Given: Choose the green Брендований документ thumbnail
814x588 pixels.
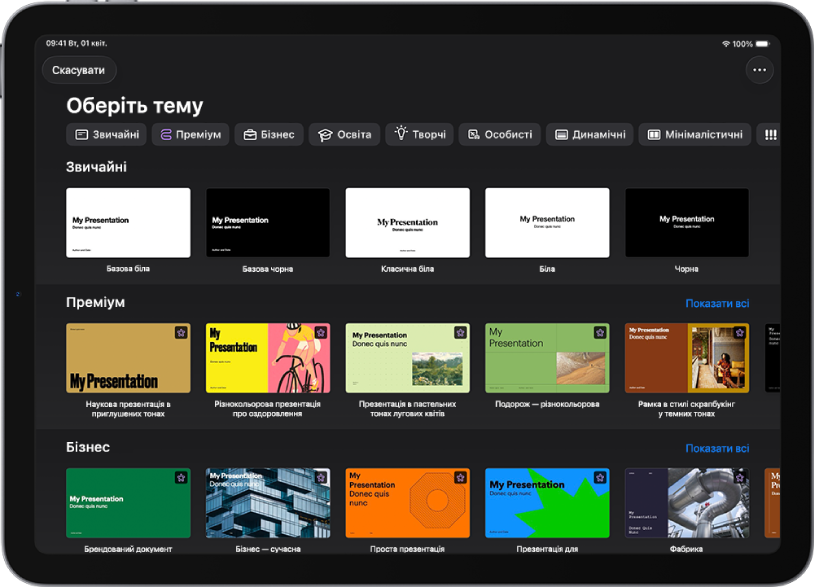Looking at the screenshot, I should (128, 503).
